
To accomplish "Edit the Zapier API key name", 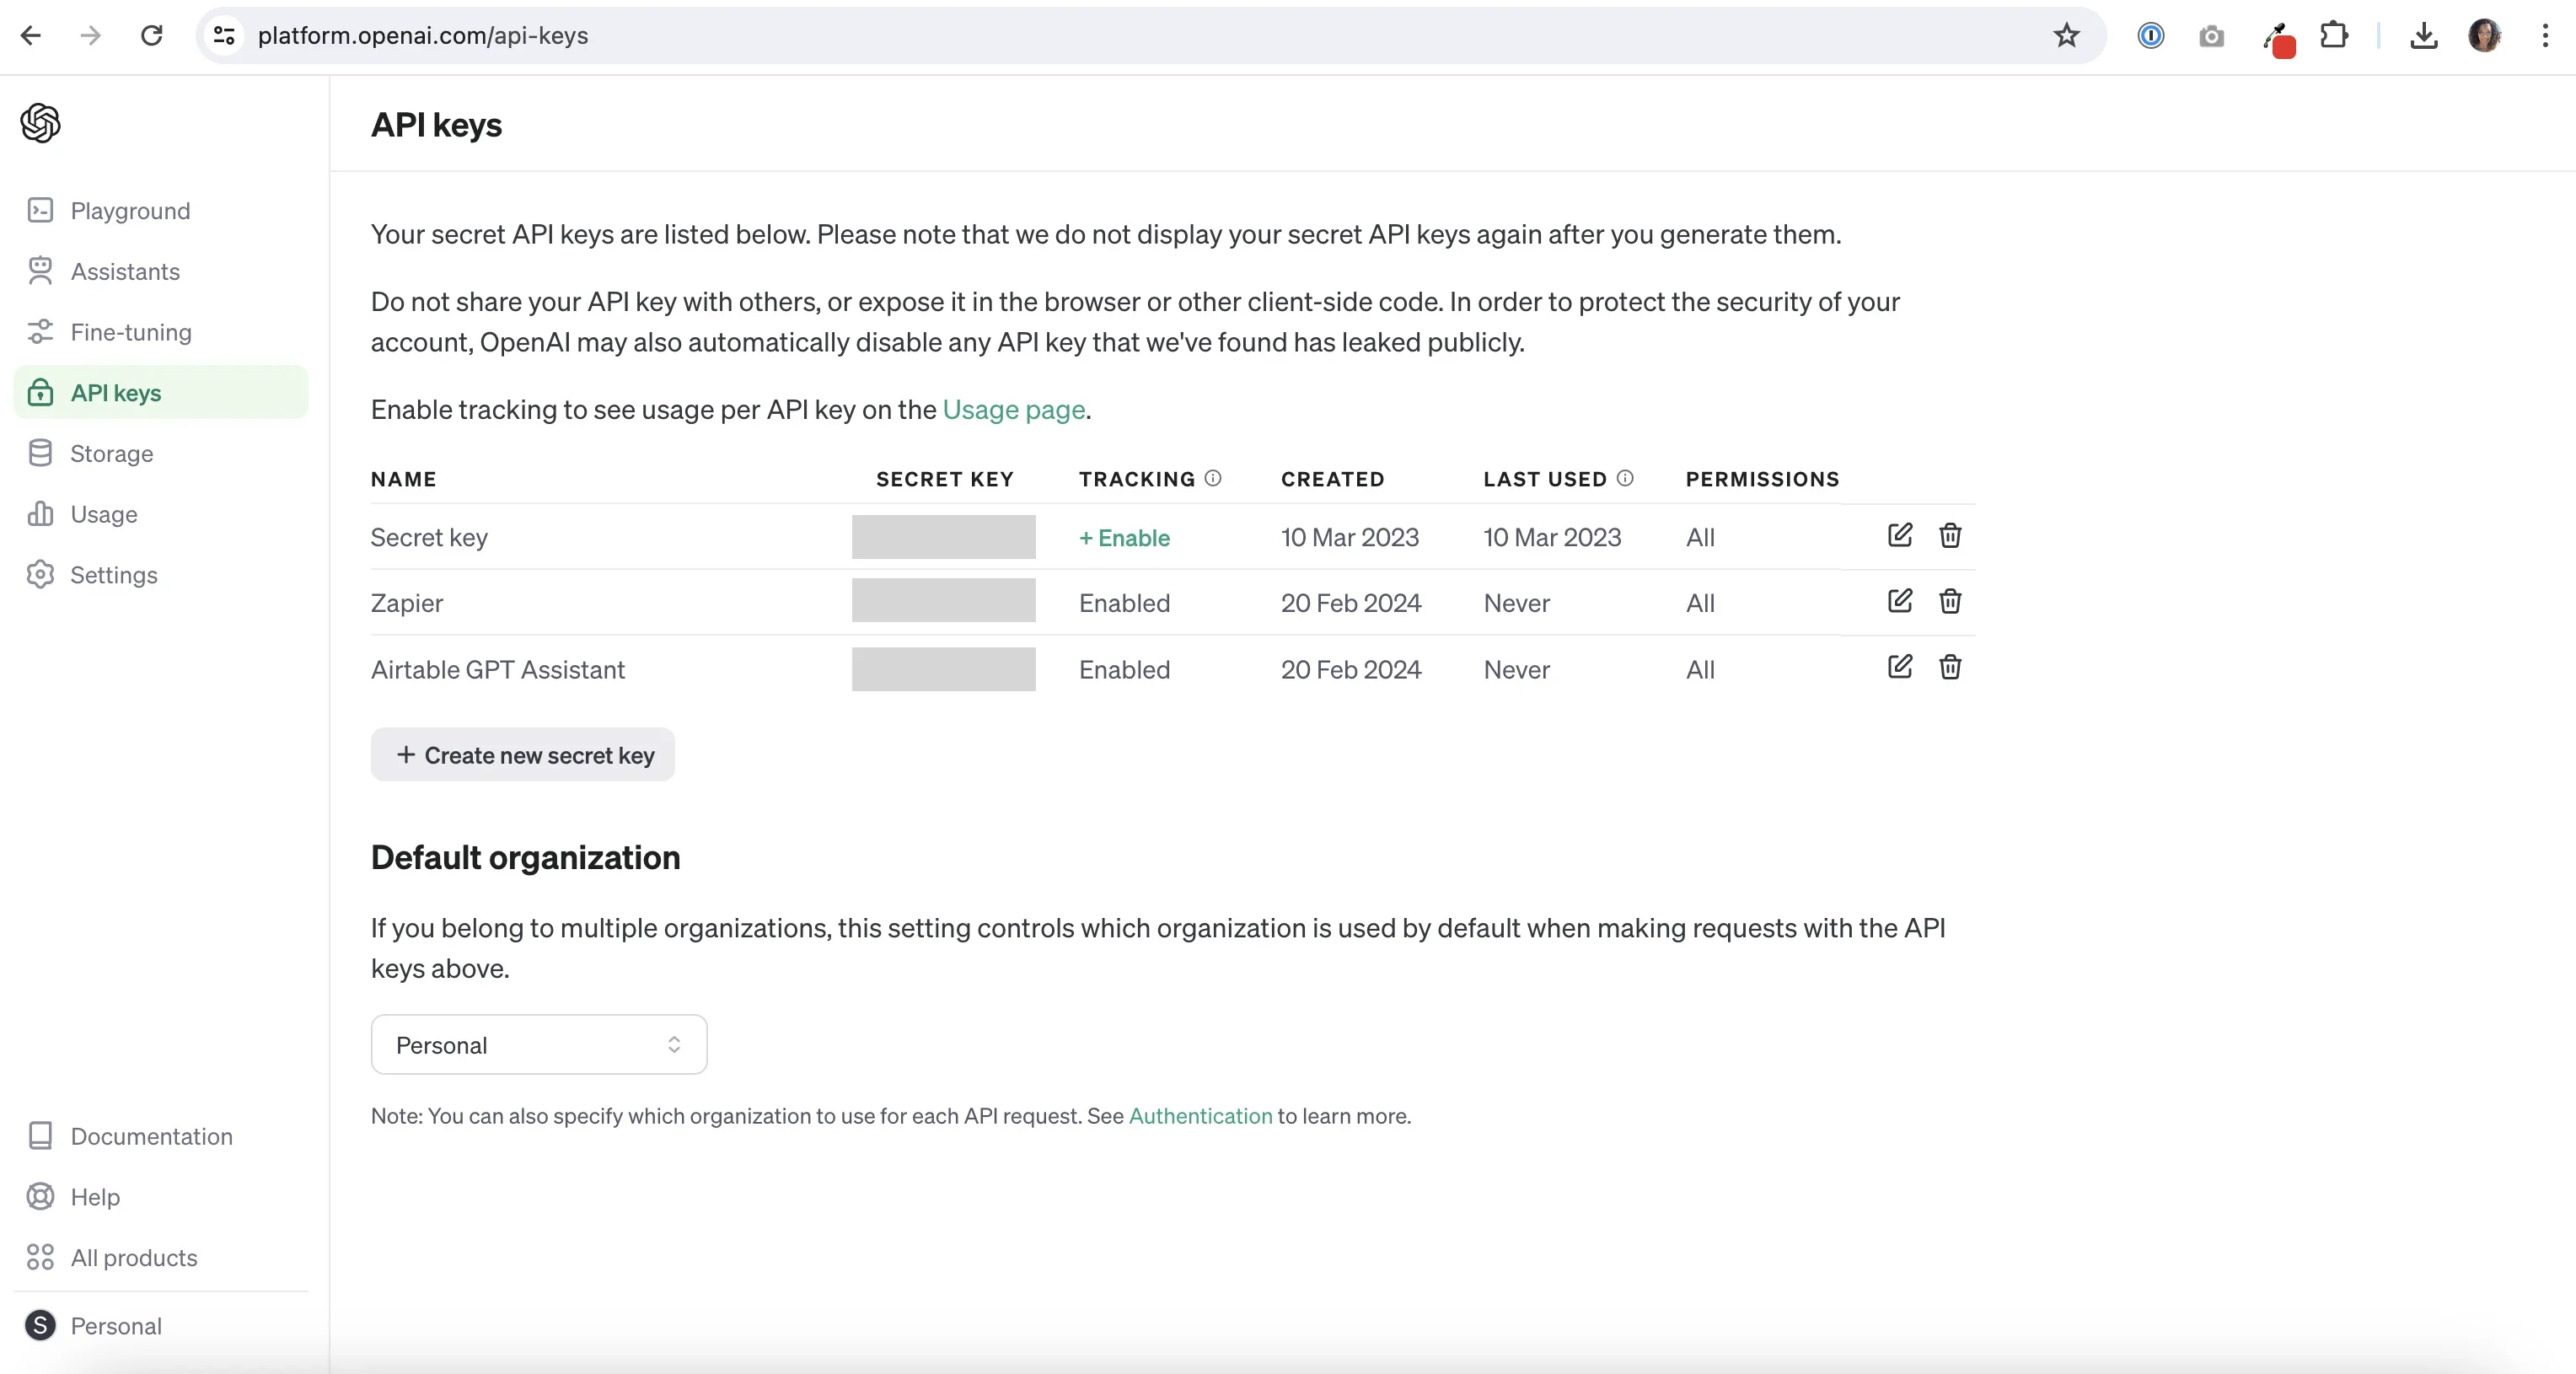I will [1900, 601].
